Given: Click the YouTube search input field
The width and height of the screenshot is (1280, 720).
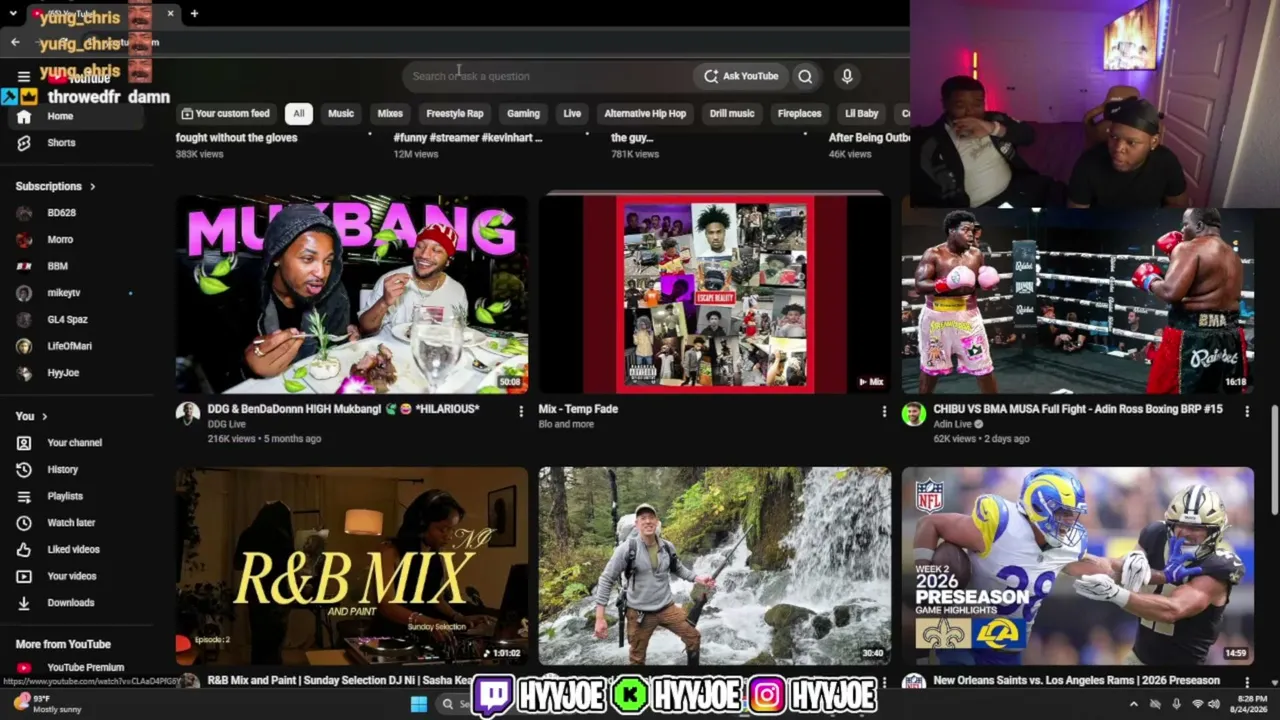Looking at the screenshot, I should point(547,76).
